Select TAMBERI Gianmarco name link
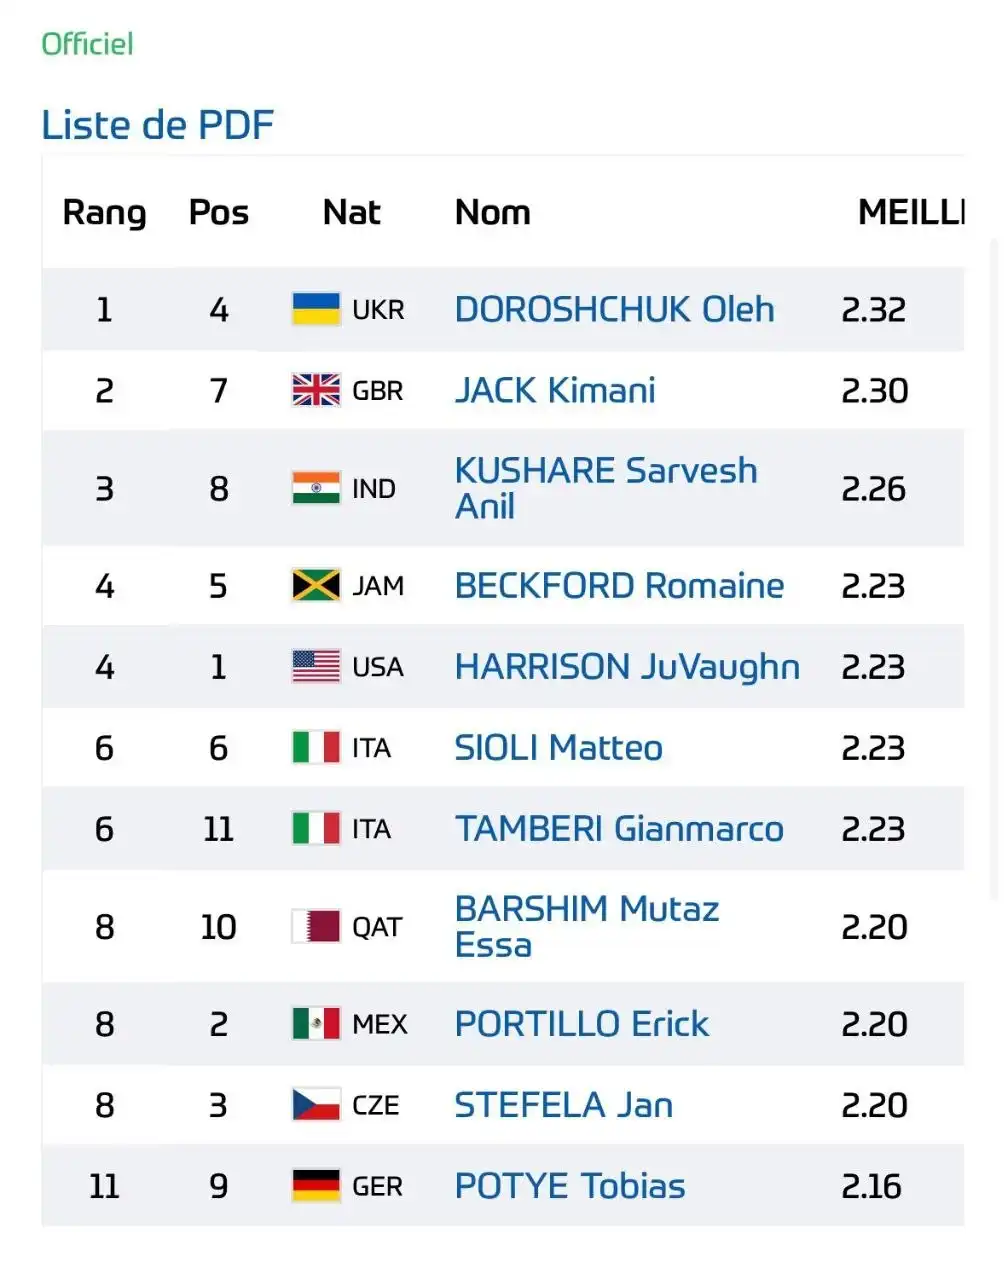 619,828
